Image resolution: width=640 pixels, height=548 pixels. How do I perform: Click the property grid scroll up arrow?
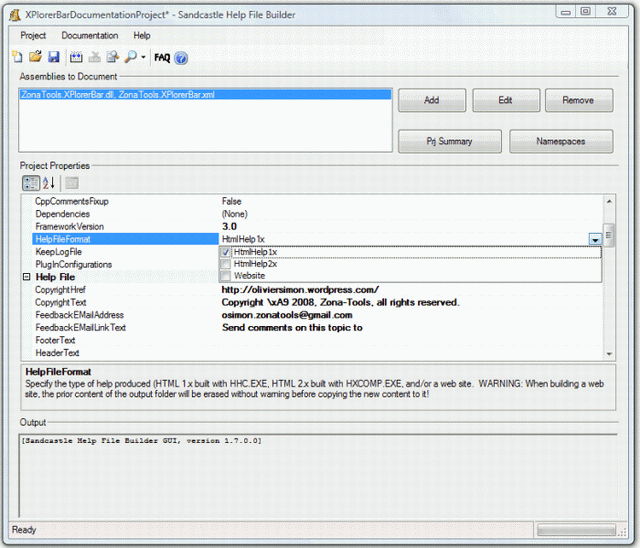[609, 201]
